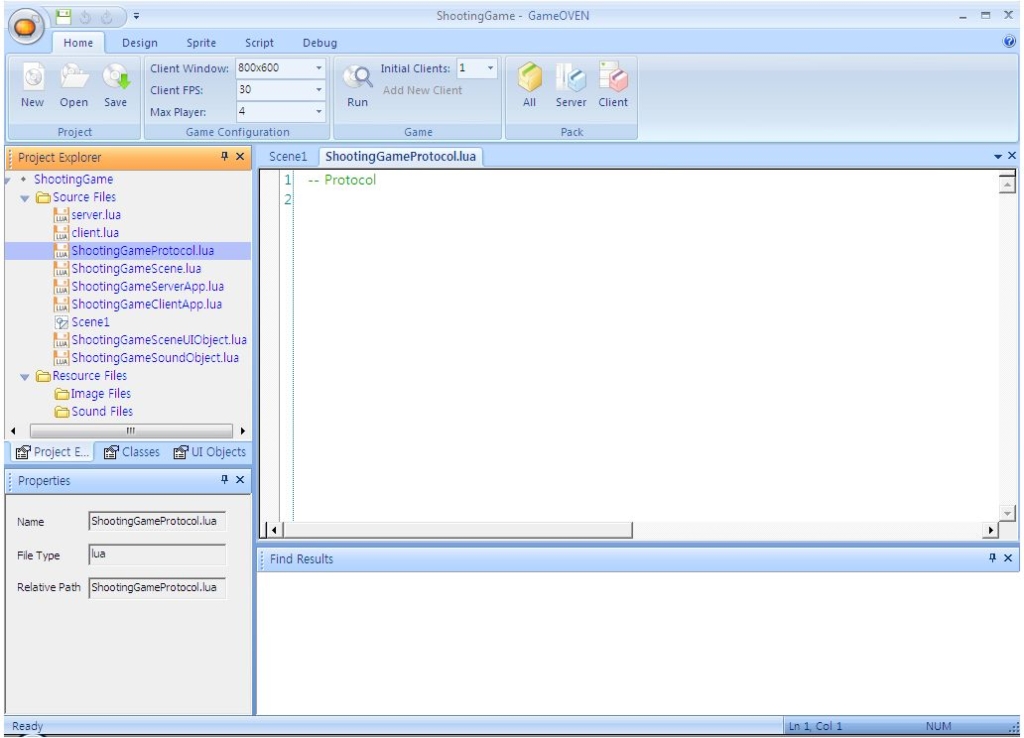Image resolution: width=1024 pixels, height=738 pixels.
Task: Select ShootingGameSoundObject.lua file
Action: (x=155, y=358)
